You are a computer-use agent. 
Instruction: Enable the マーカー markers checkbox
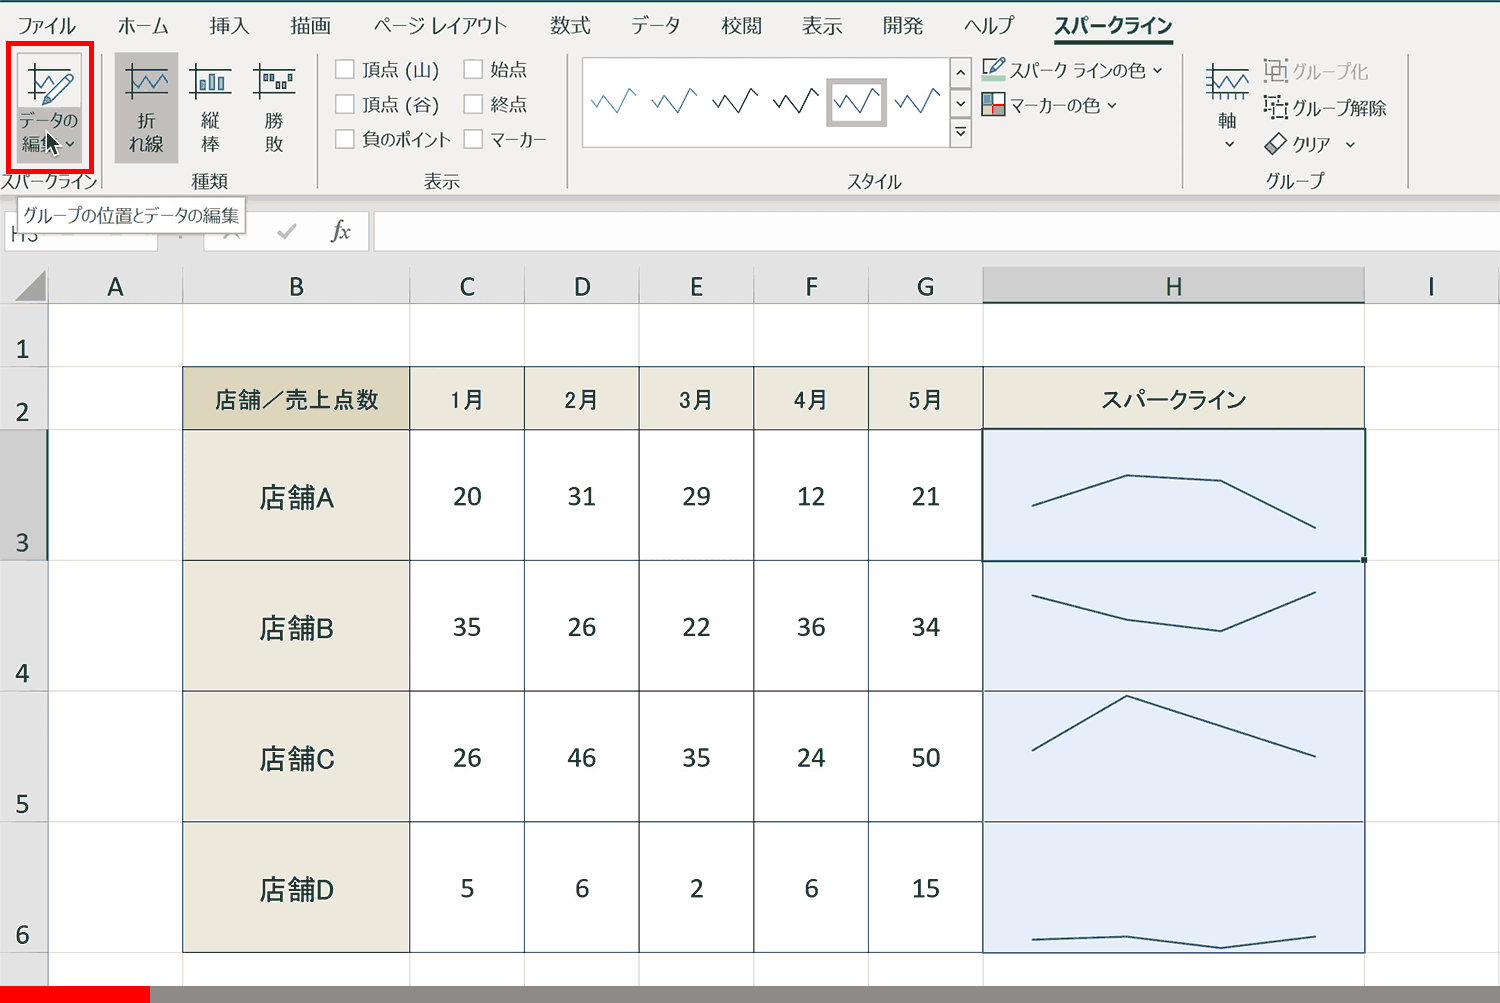click(473, 139)
